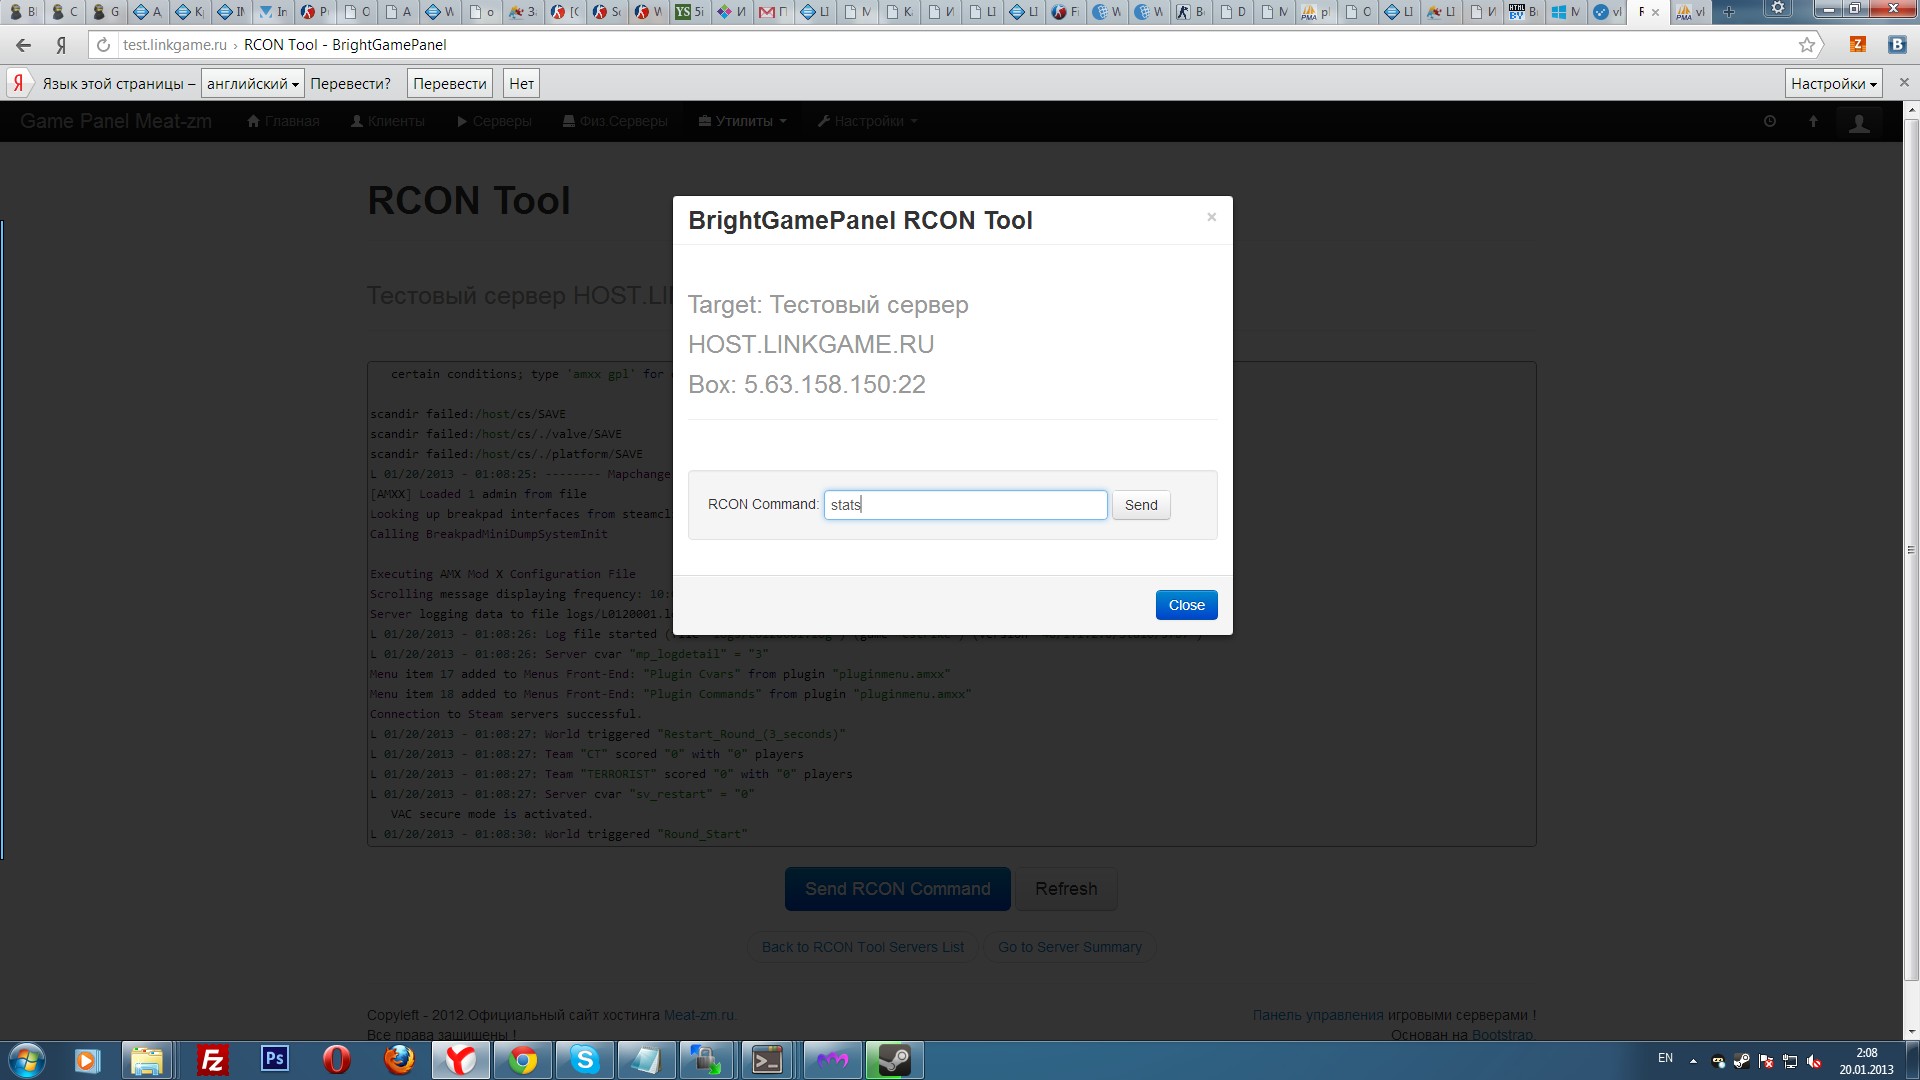Click the 'Box: 5.63.158.150:22' text

[x=807, y=385]
